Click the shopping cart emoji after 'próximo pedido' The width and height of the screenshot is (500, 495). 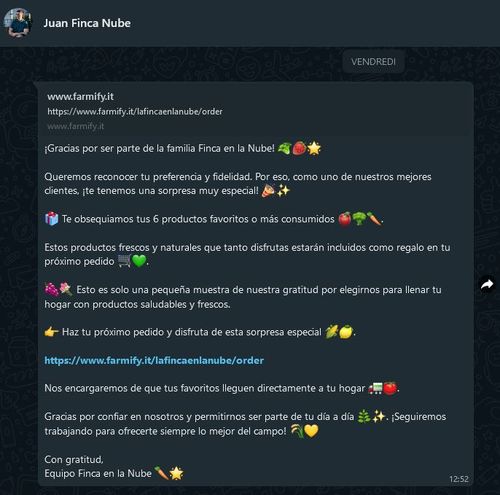point(124,261)
